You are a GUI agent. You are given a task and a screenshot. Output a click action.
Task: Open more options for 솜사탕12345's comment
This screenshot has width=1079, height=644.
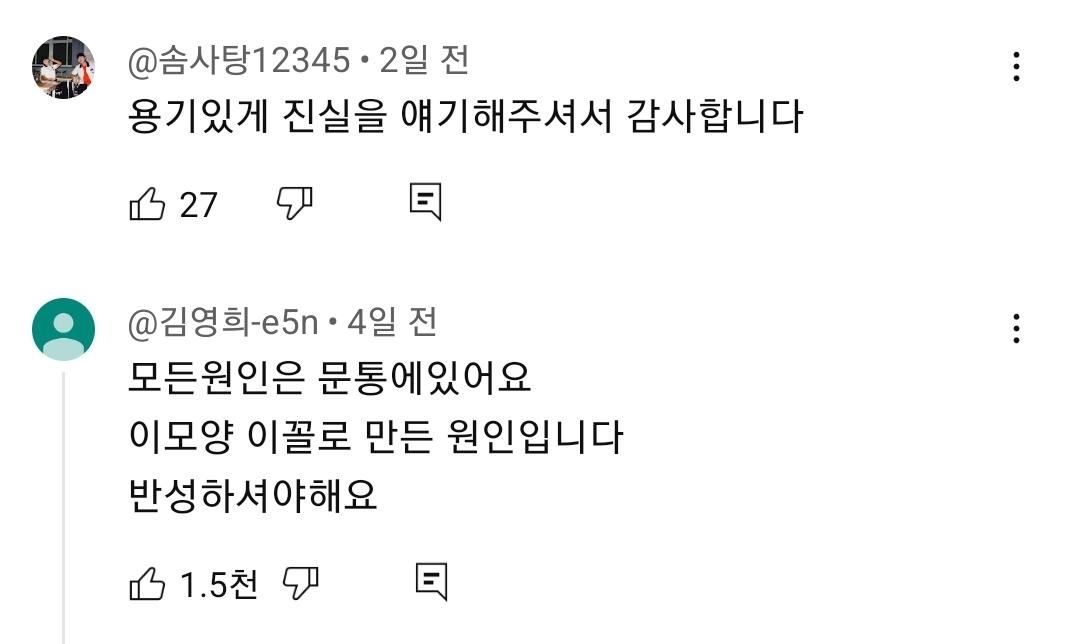(x=1016, y=66)
